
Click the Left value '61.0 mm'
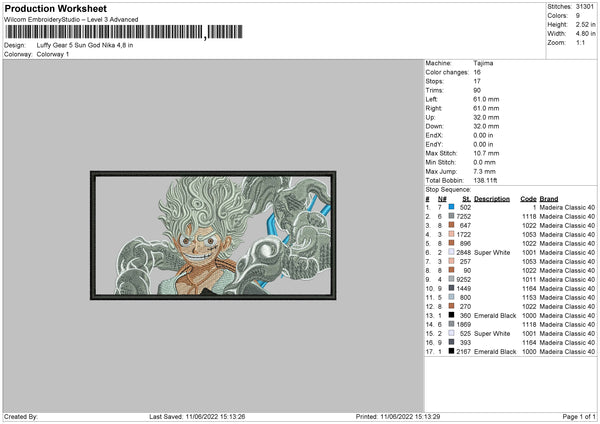[x=486, y=99]
